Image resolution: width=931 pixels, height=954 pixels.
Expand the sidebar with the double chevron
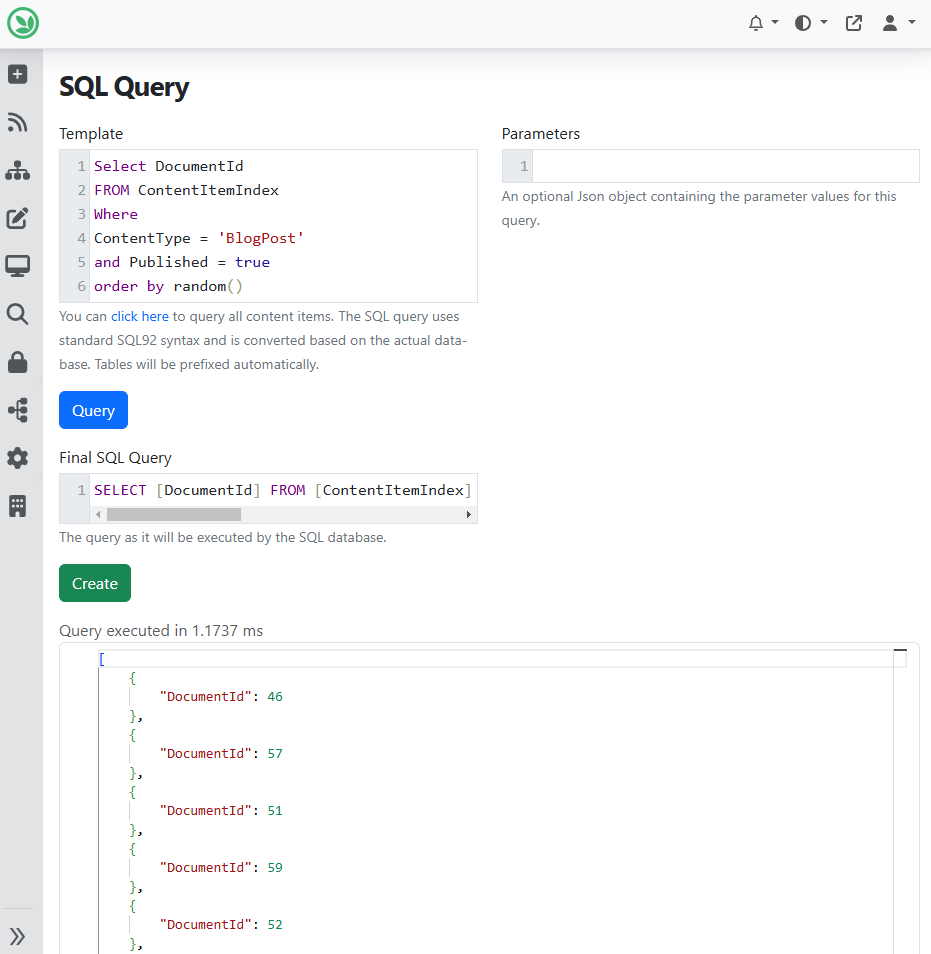click(x=18, y=936)
